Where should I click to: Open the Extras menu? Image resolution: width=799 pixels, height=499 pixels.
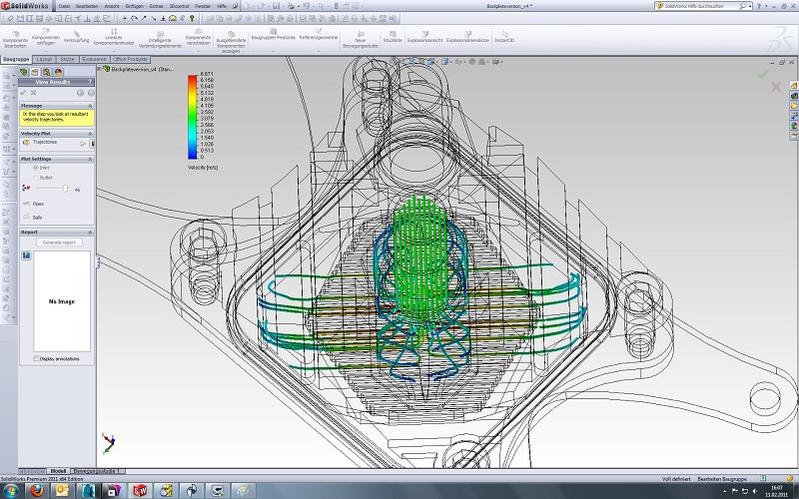pyautogui.click(x=156, y=6)
